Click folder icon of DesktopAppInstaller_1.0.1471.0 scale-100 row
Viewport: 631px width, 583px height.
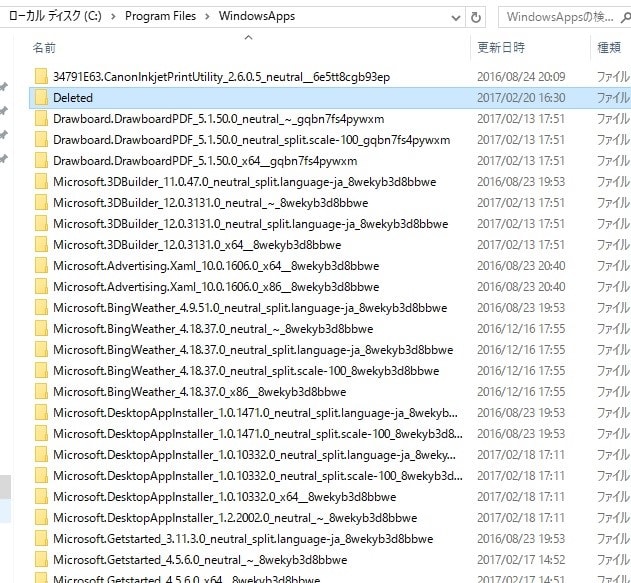click(41, 434)
